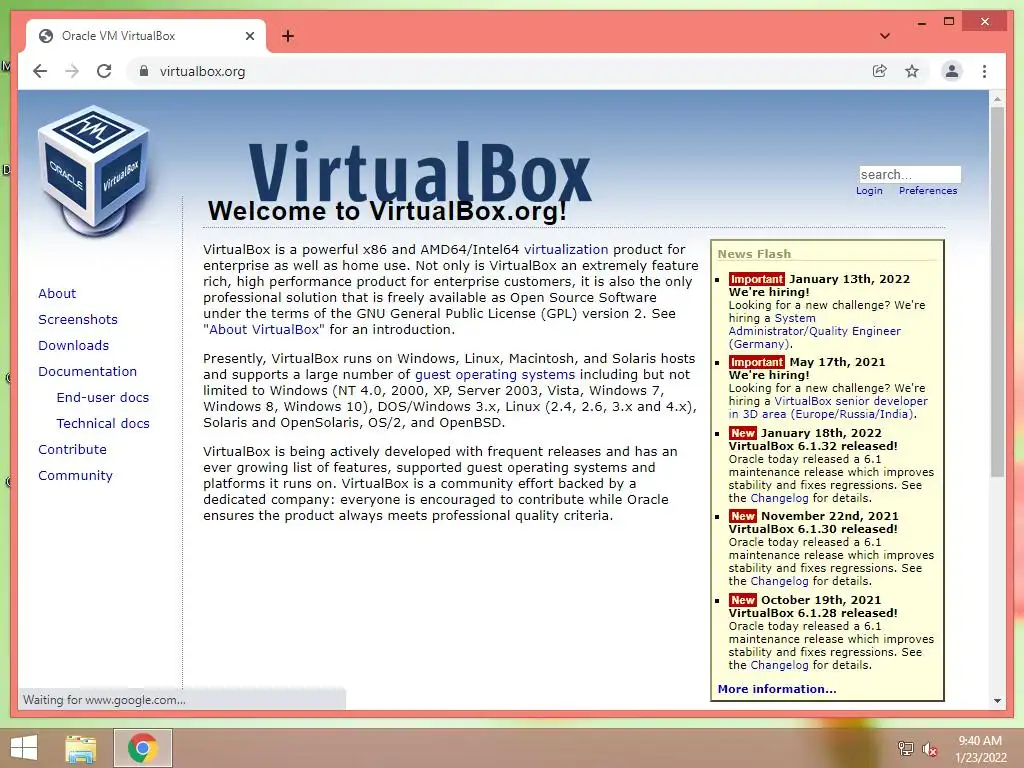Click the browser forward arrow

pos(72,71)
